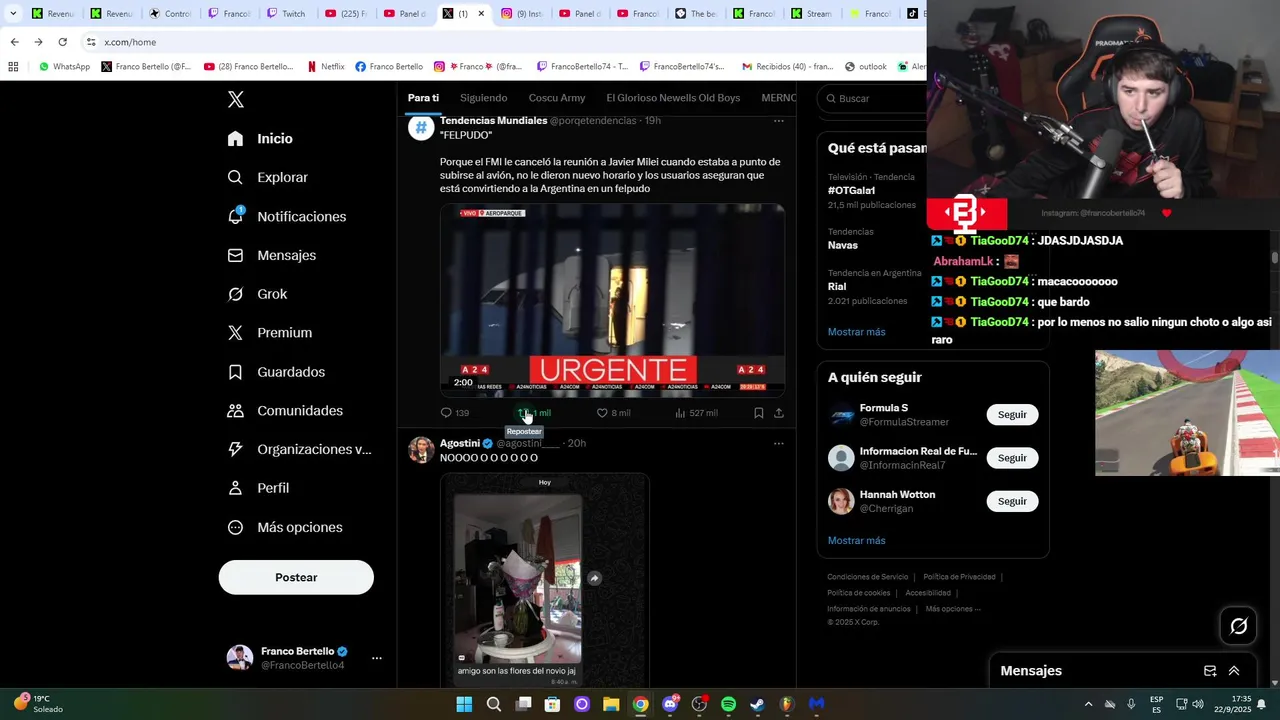
Task: Reload the browser page
Action: 62,42
